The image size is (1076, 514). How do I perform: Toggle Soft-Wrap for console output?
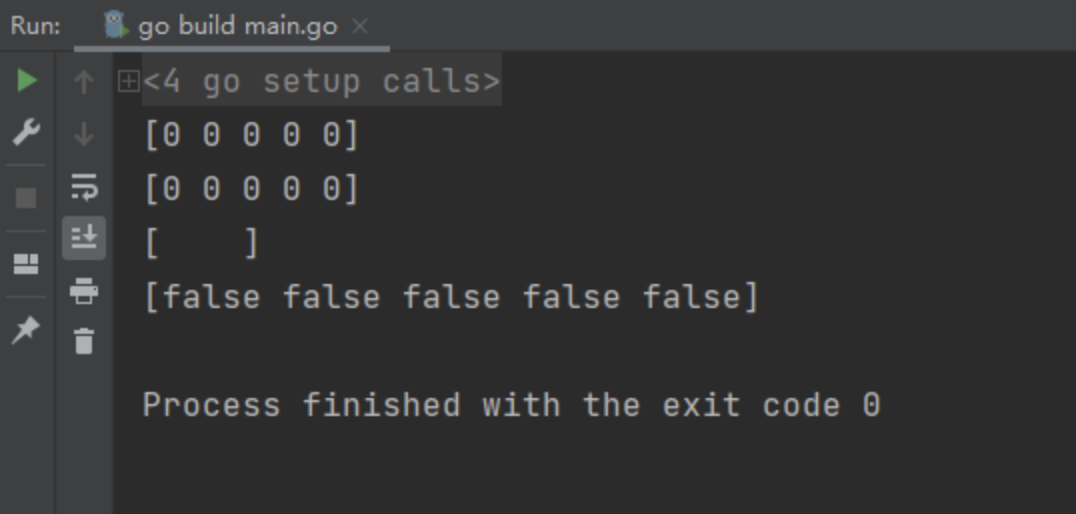coord(84,187)
